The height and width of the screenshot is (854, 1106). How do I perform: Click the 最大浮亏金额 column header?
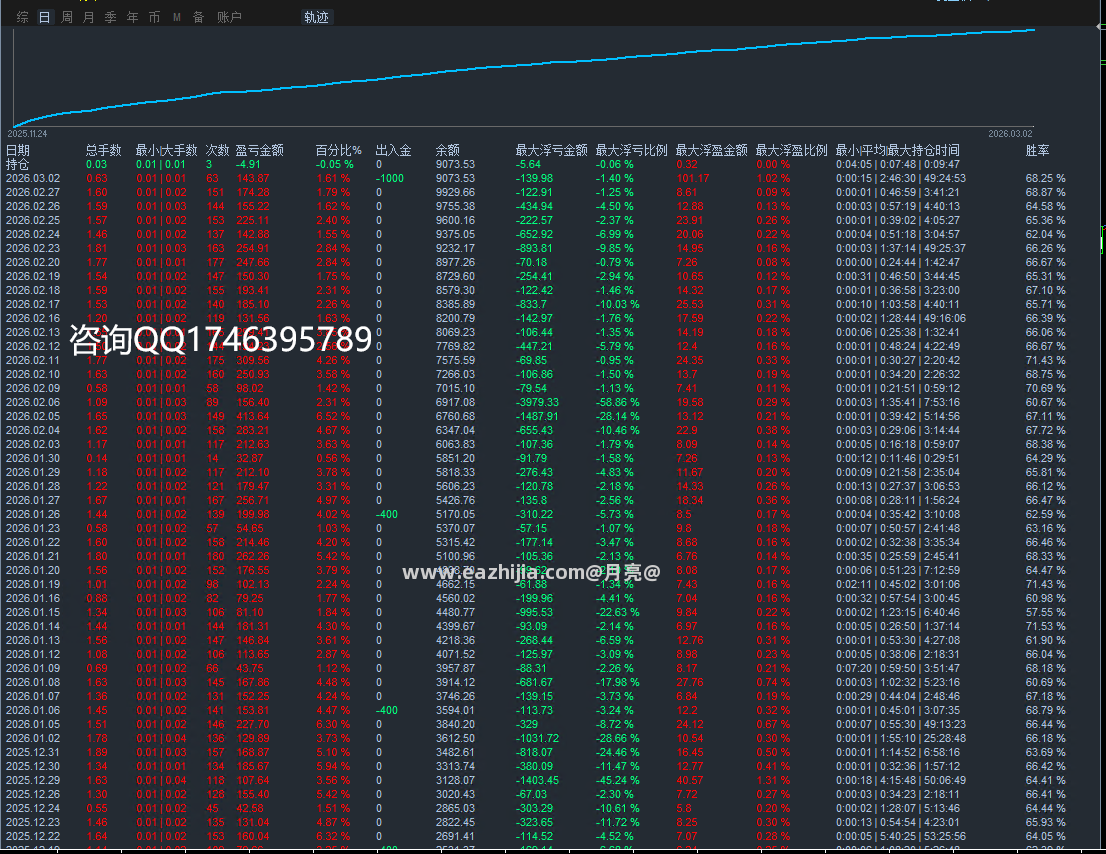coord(552,150)
